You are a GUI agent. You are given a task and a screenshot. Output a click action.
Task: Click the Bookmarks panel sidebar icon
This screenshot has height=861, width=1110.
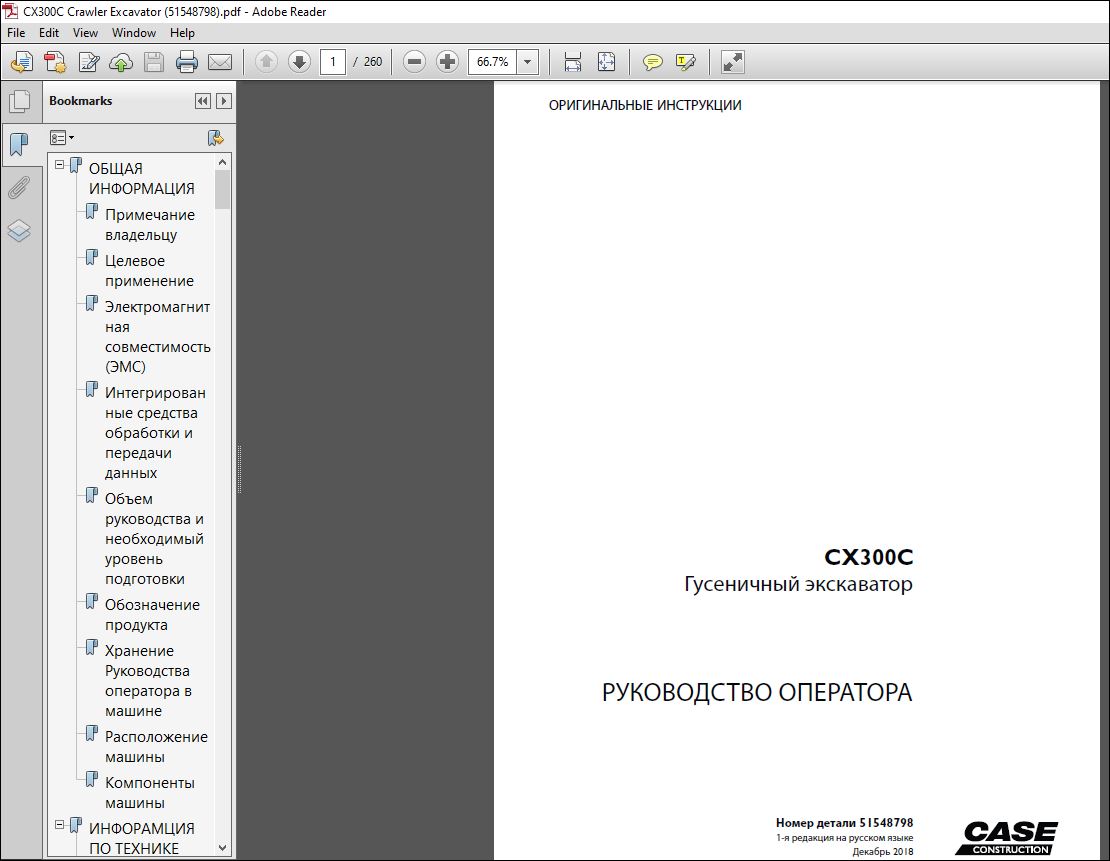pyautogui.click(x=19, y=144)
